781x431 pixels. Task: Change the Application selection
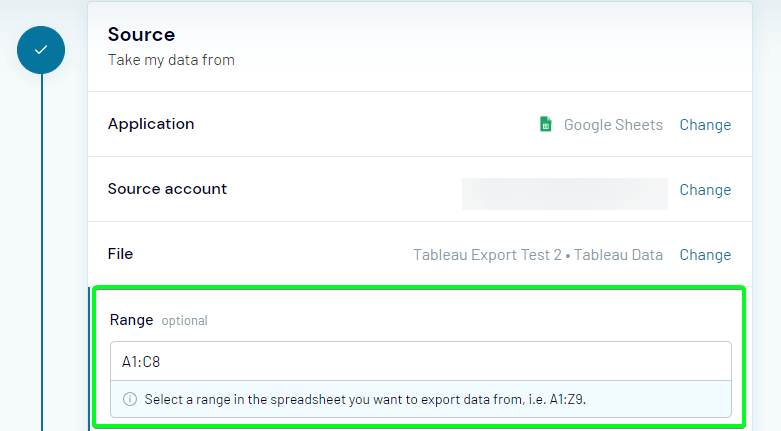click(705, 125)
